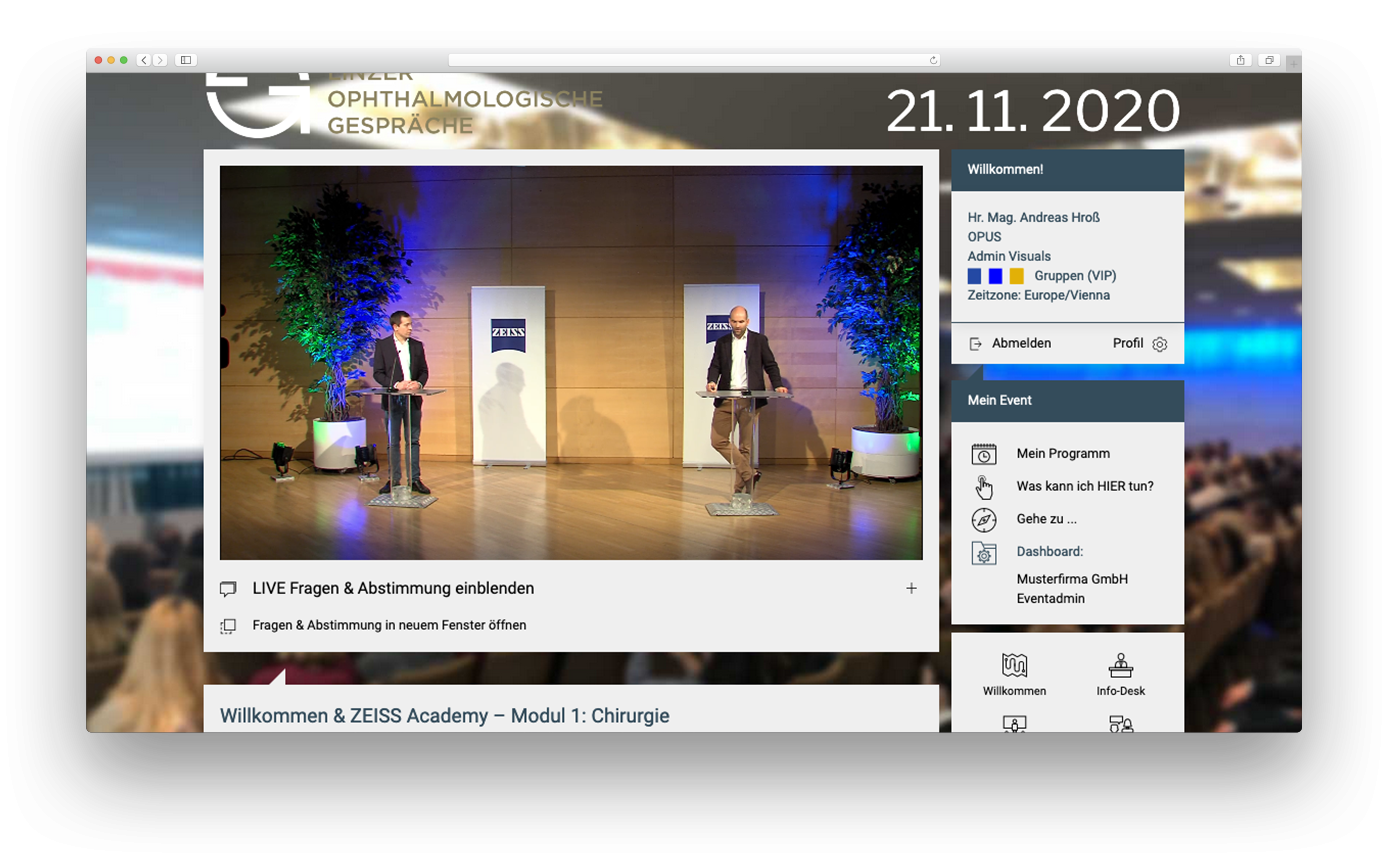Expand LIVE Fragen & Abstimmung with plus
Screen dimensions: 1389x855
tap(911, 588)
